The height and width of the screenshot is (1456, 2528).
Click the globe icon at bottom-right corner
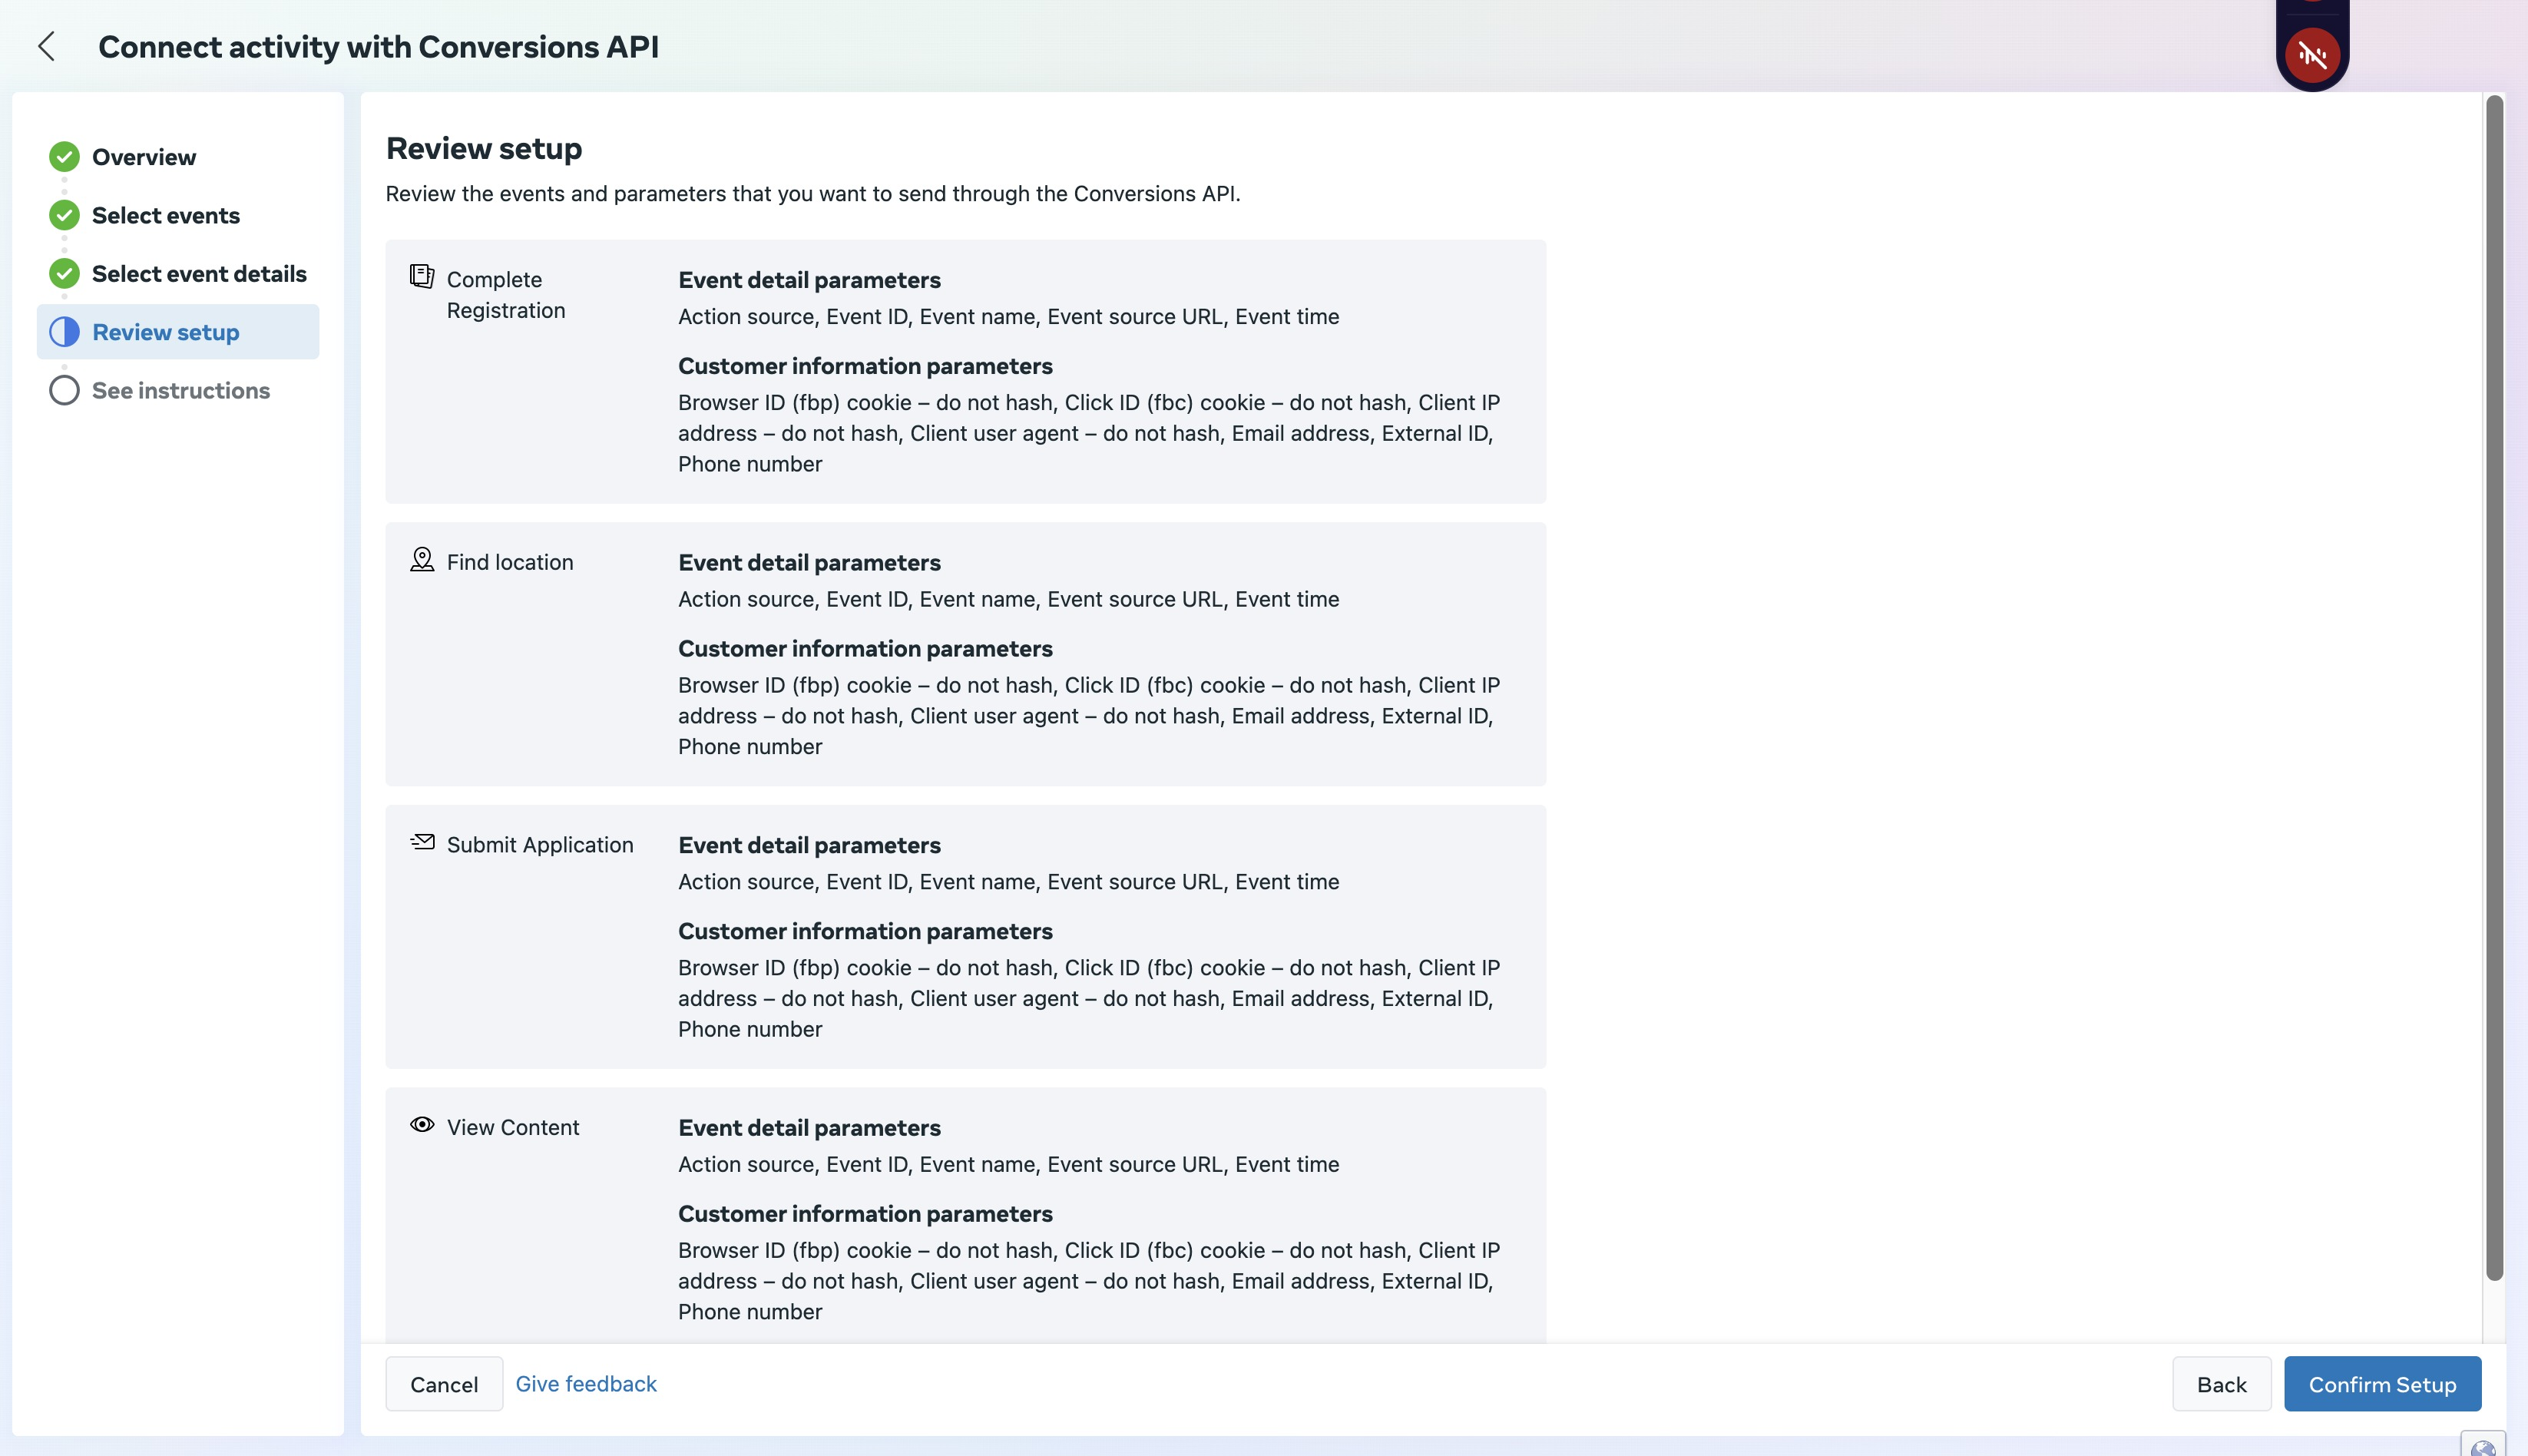2483,1446
